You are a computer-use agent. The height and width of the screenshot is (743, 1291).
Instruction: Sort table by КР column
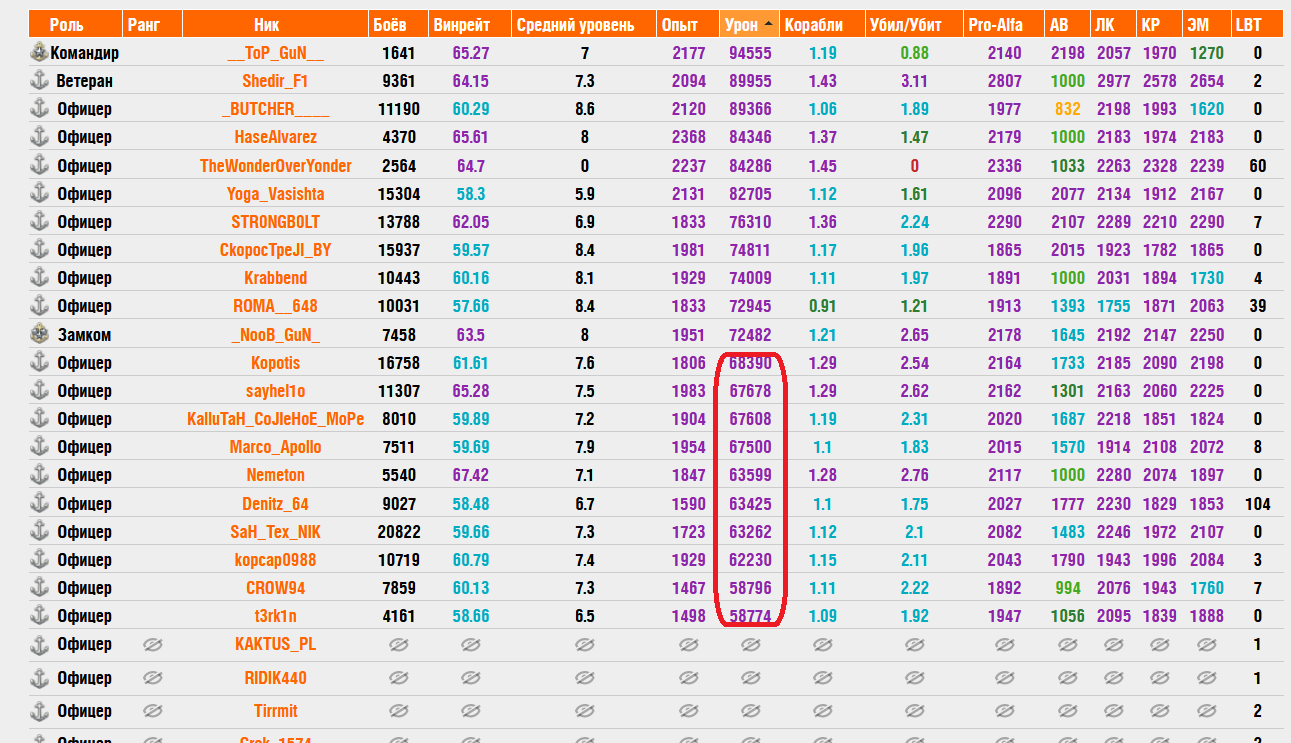[x=1158, y=25]
